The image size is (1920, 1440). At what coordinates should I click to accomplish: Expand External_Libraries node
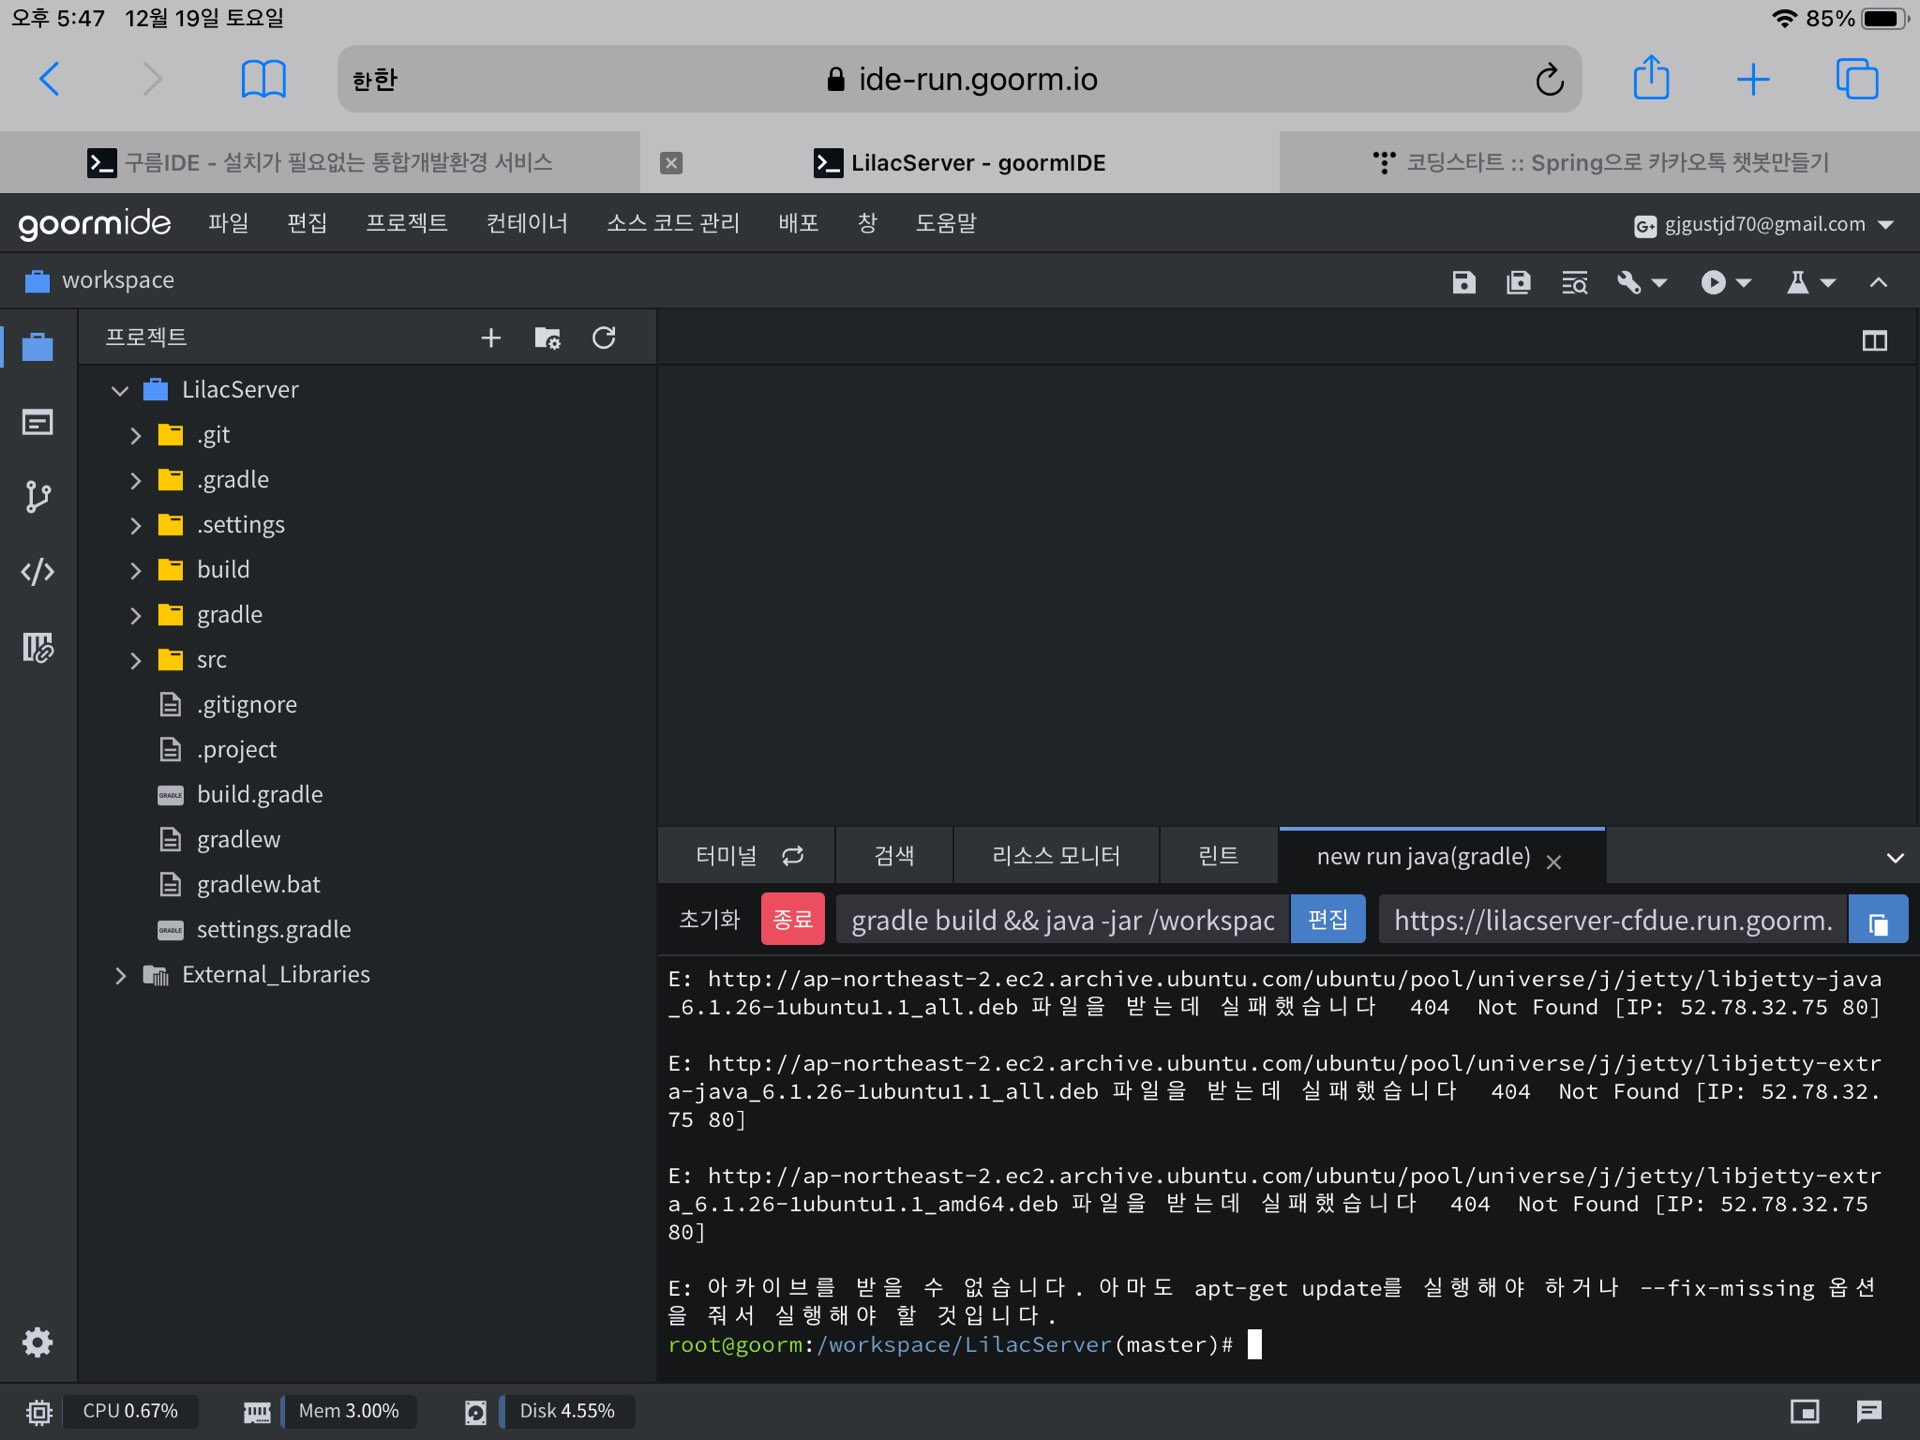coord(120,975)
